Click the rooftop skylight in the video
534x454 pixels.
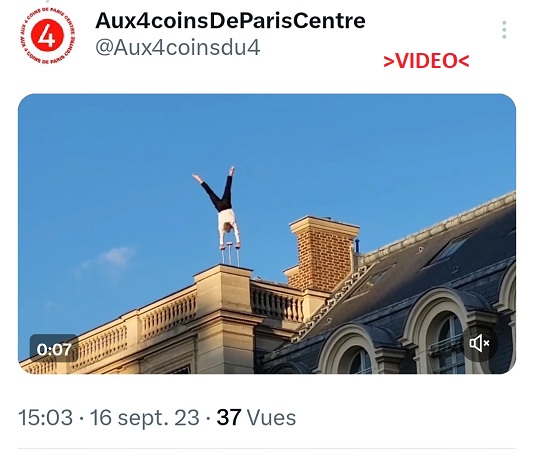(x=450, y=248)
